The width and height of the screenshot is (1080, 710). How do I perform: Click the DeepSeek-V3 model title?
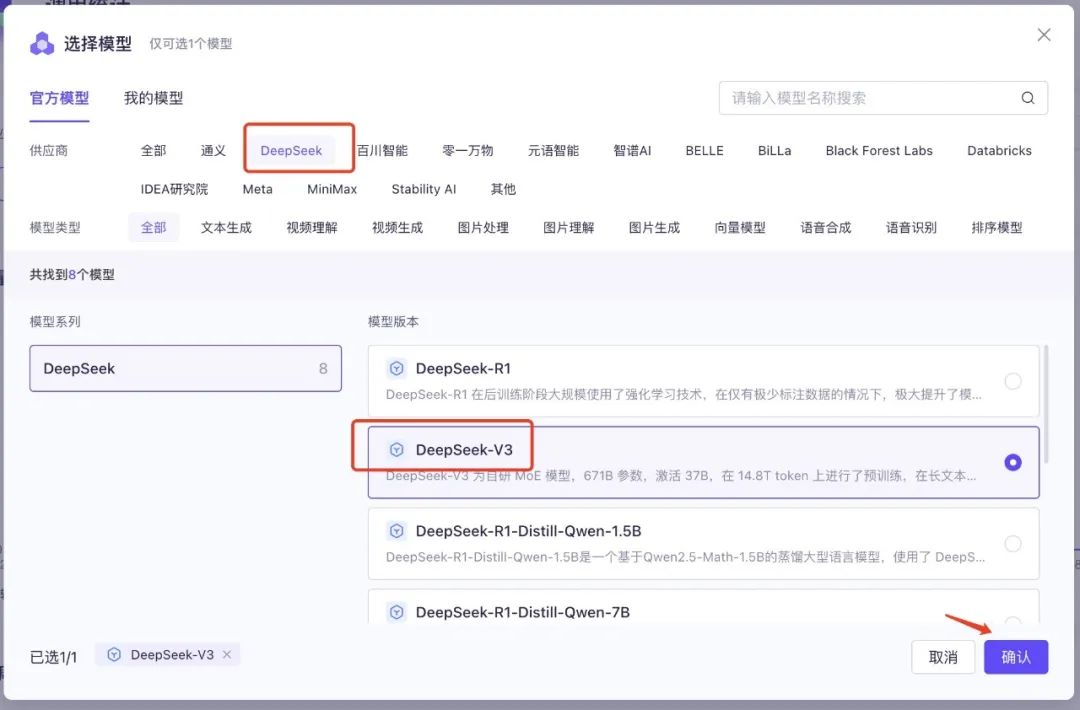point(464,450)
